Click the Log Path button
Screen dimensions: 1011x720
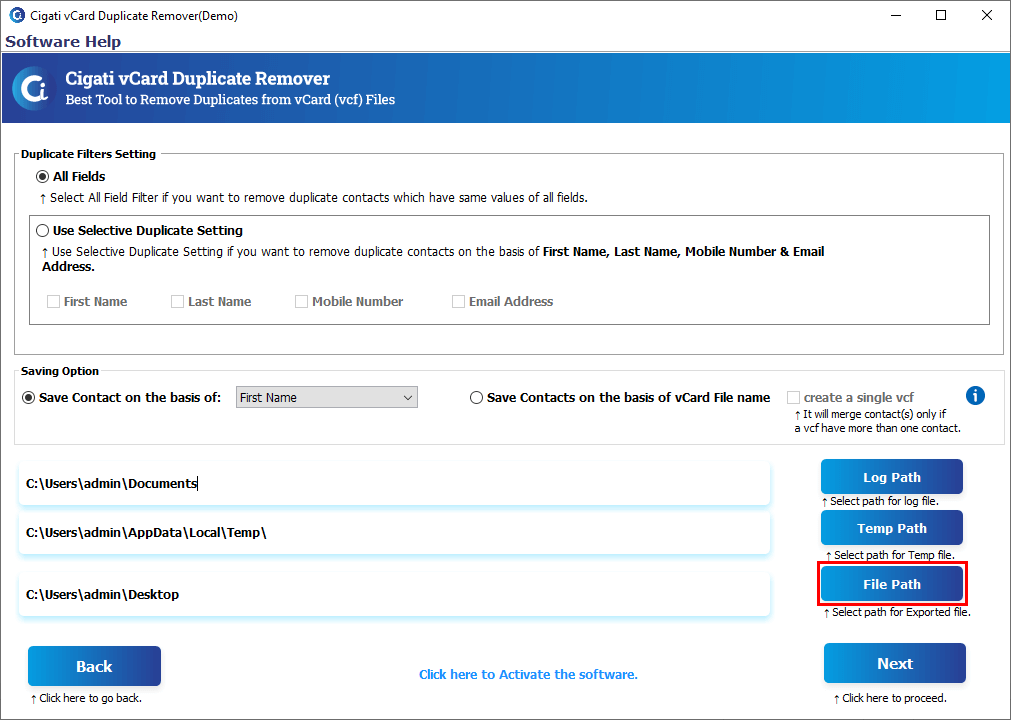click(892, 477)
